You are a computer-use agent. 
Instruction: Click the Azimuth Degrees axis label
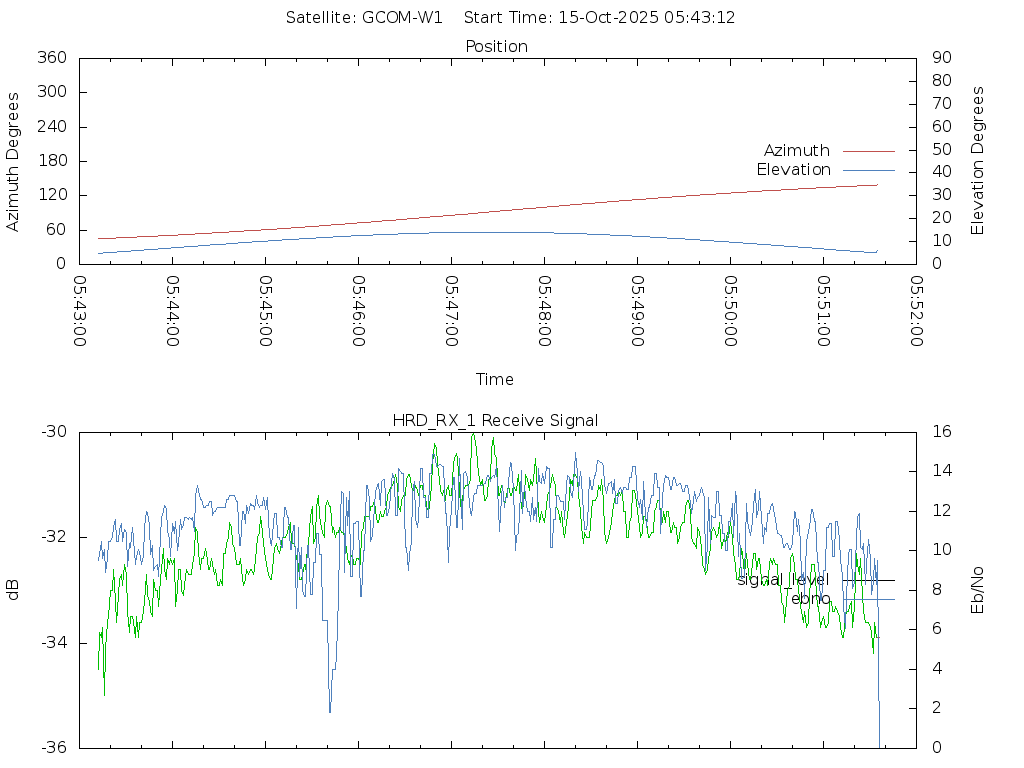(x=14, y=161)
